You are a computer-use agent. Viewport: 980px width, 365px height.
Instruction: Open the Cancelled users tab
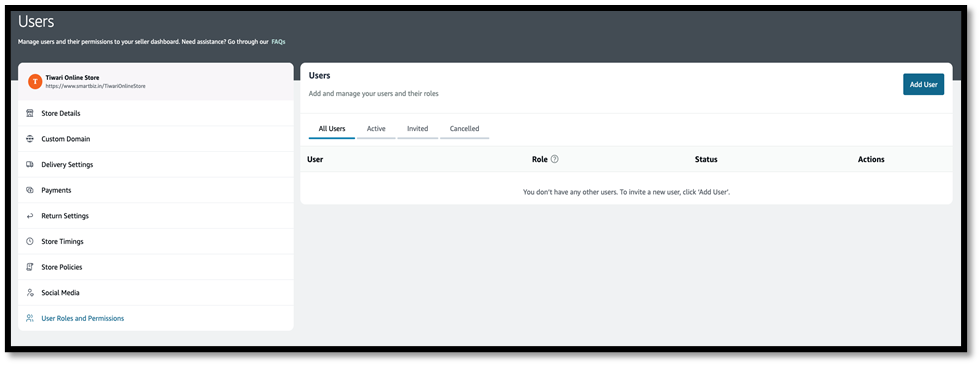[464, 129]
